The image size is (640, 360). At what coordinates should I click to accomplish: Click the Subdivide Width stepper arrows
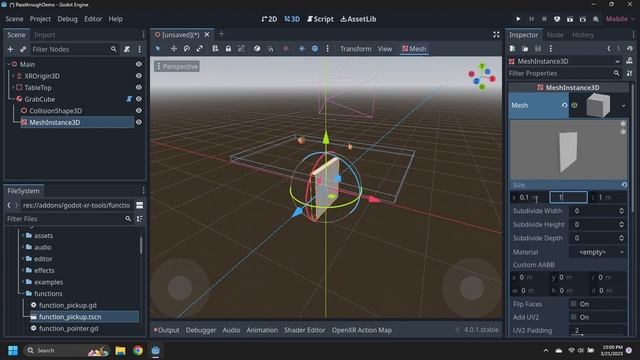coord(621,211)
